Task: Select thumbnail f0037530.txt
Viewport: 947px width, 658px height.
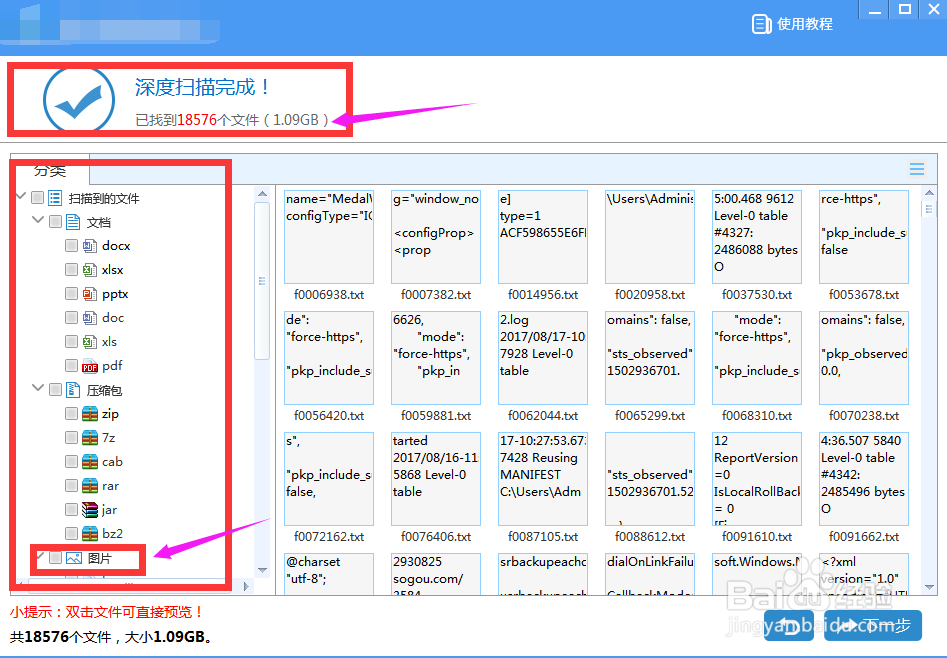Action: tap(757, 237)
